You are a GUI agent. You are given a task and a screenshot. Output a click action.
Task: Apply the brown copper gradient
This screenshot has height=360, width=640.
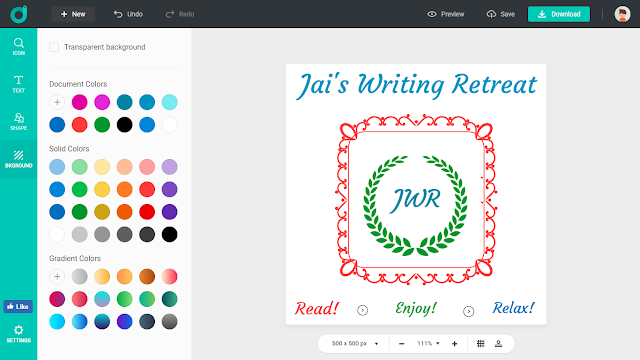click(x=147, y=276)
